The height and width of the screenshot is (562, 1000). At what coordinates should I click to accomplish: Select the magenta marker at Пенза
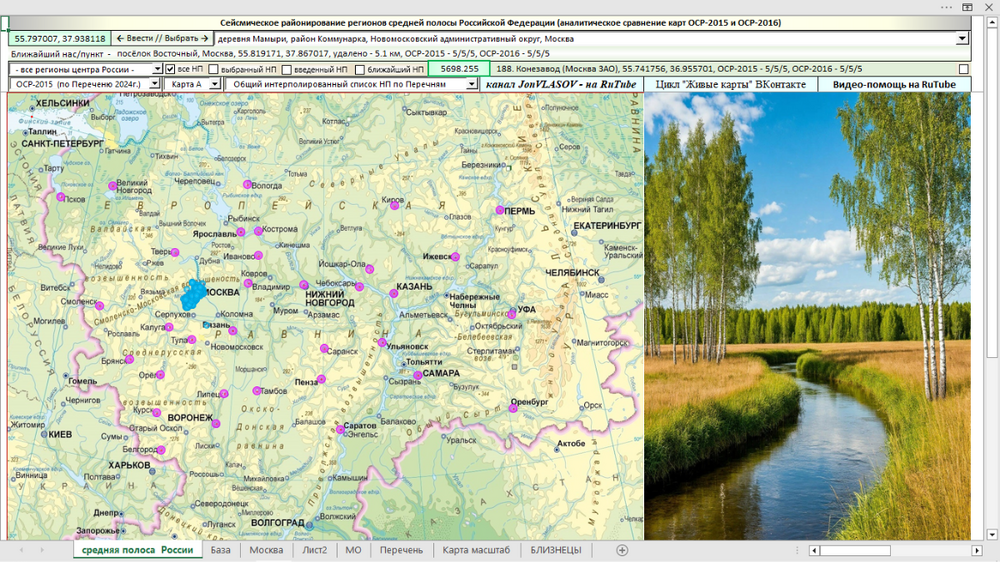pyautogui.click(x=321, y=379)
